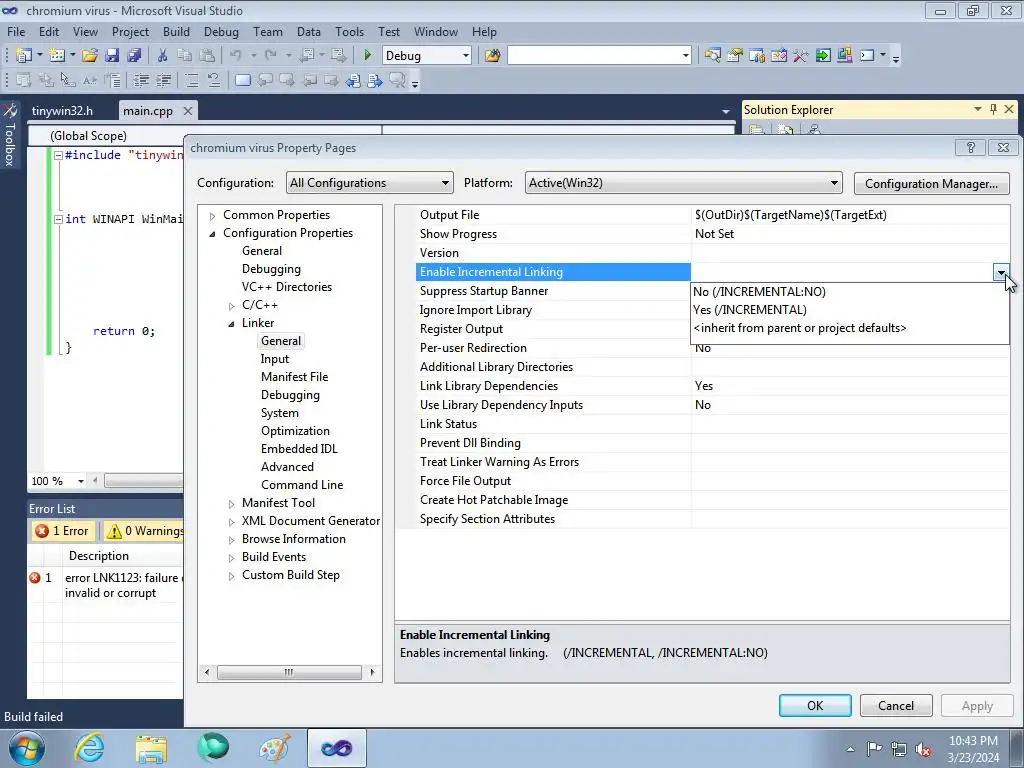
Task: Click the Redo arrow icon
Action: tap(270, 56)
